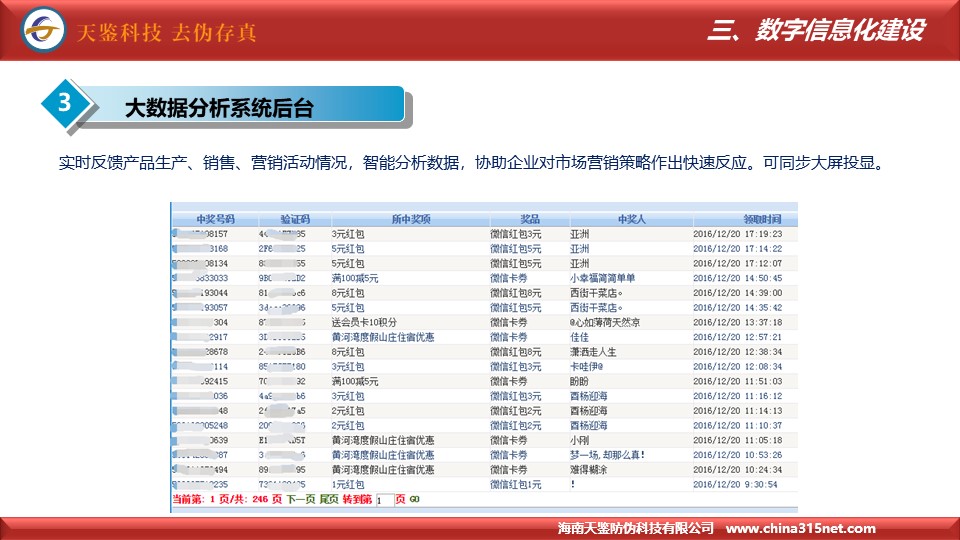
Task: Jump to last page via 尾页
Action: [x=329, y=499]
